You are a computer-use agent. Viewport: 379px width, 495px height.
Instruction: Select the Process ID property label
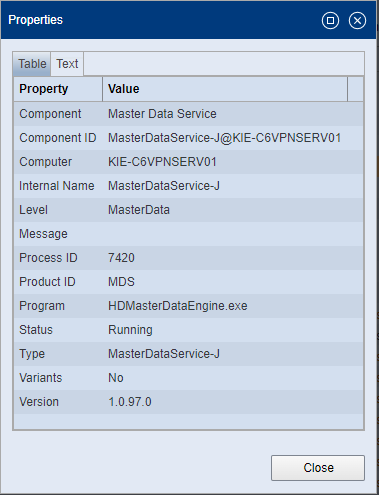[48, 258]
